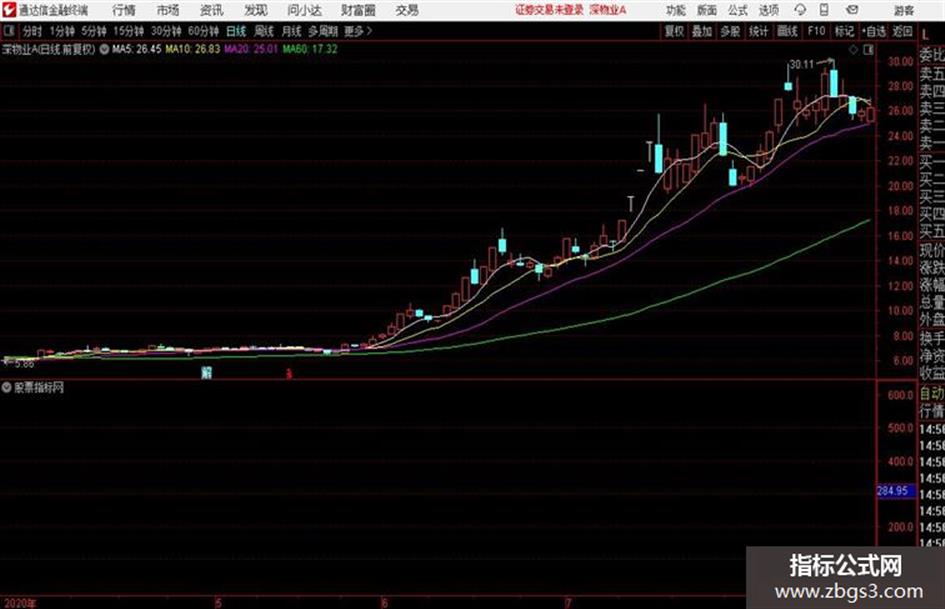
Task: Click the diamond icon at chart top right
Action: (x=853, y=50)
